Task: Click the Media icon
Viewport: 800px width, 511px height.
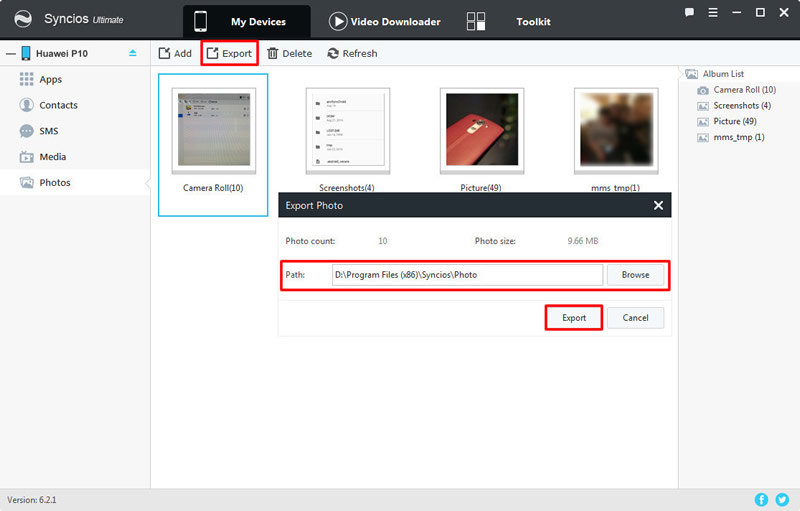Action: tap(27, 157)
